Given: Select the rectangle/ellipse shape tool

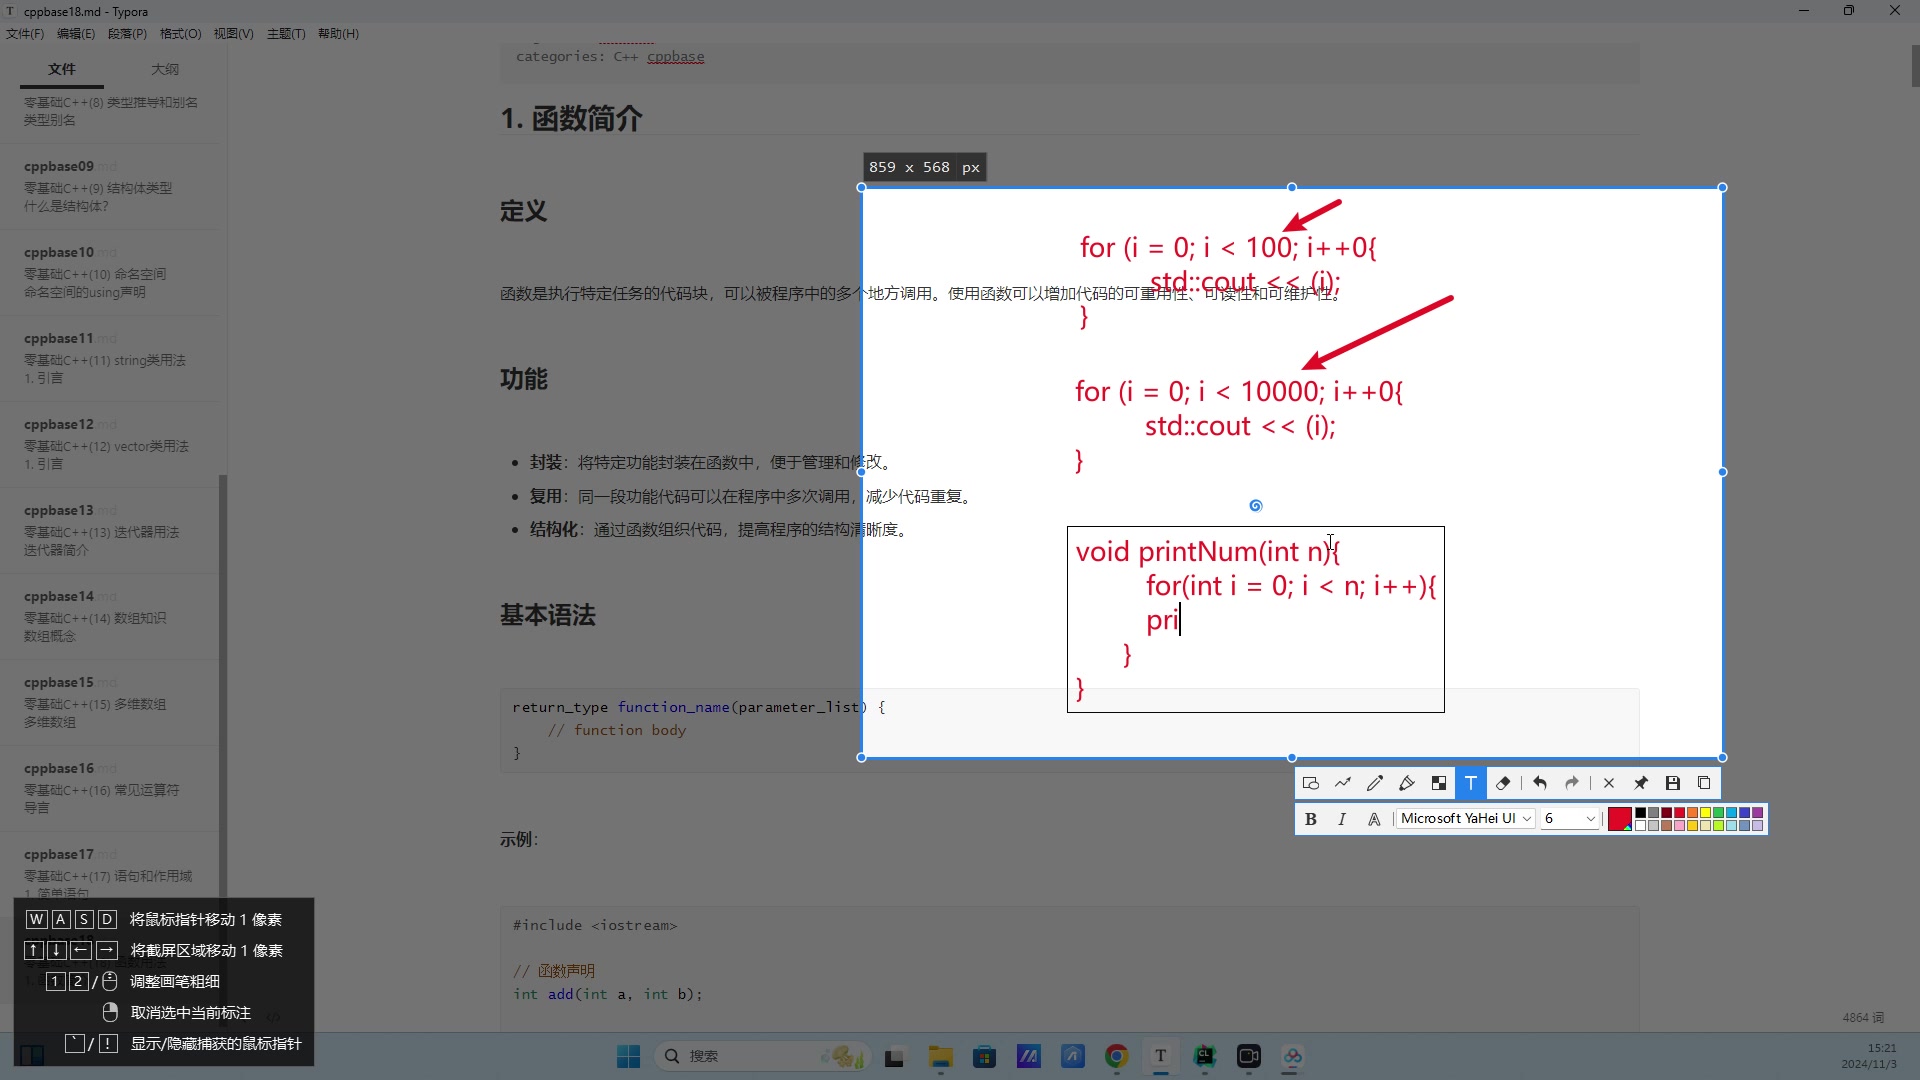Looking at the screenshot, I should click(1311, 783).
